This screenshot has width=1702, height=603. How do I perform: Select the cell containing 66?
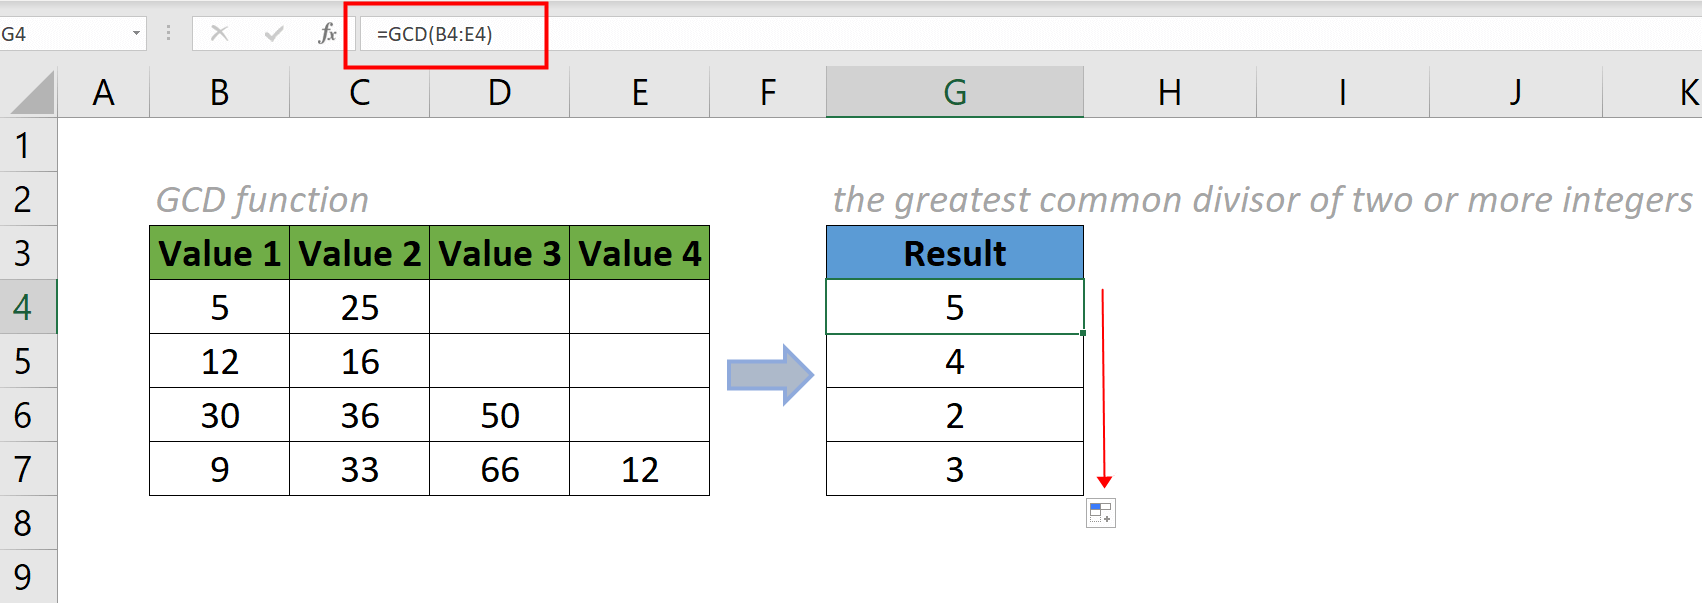500,469
